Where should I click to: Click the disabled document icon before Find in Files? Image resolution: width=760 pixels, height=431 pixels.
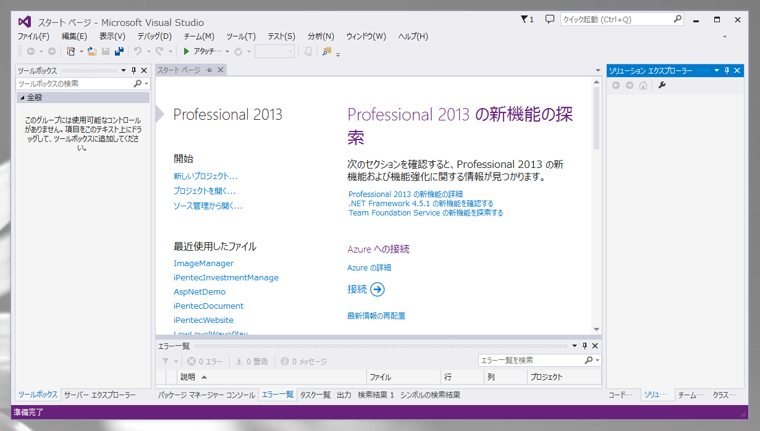pos(308,51)
